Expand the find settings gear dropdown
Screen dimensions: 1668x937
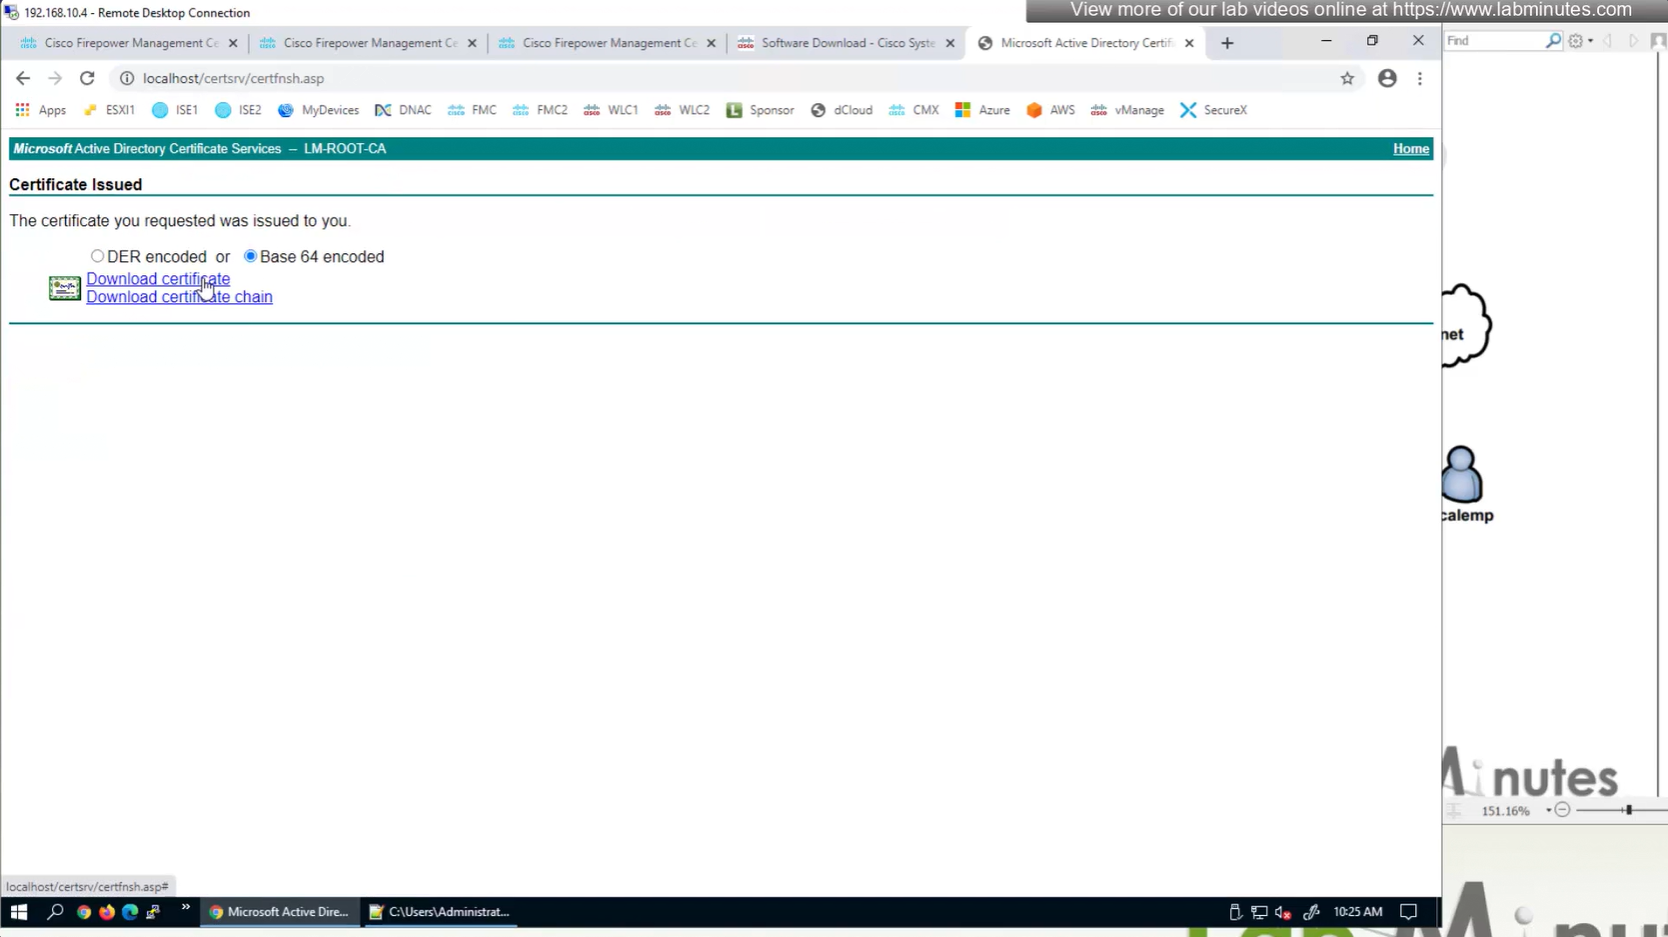point(1580,41)
